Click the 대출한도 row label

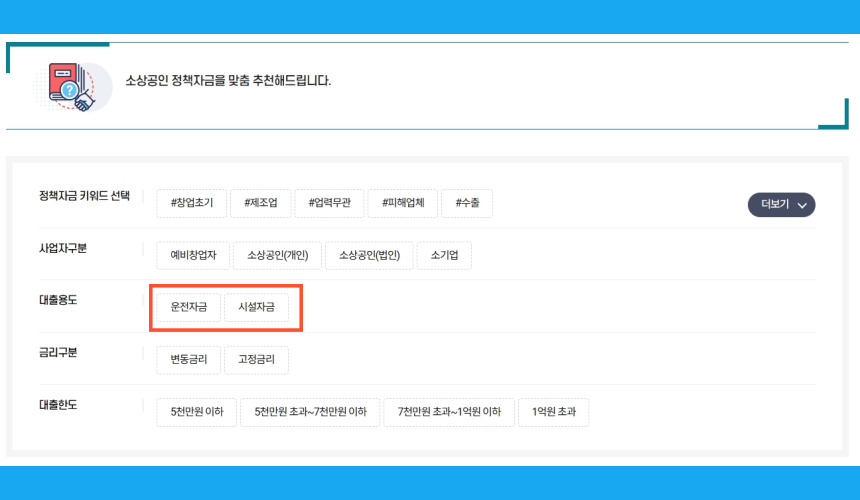58,405
